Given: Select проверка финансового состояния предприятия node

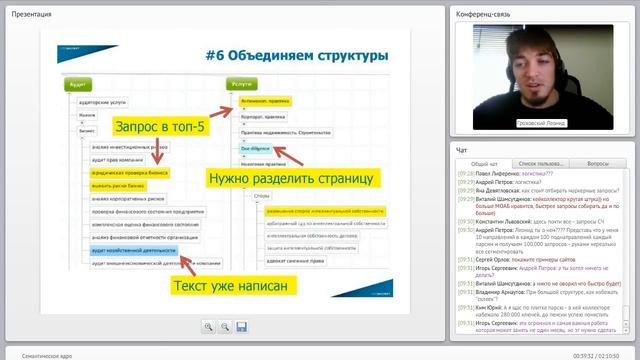Looking at the screenshot, I should (148, 212).
